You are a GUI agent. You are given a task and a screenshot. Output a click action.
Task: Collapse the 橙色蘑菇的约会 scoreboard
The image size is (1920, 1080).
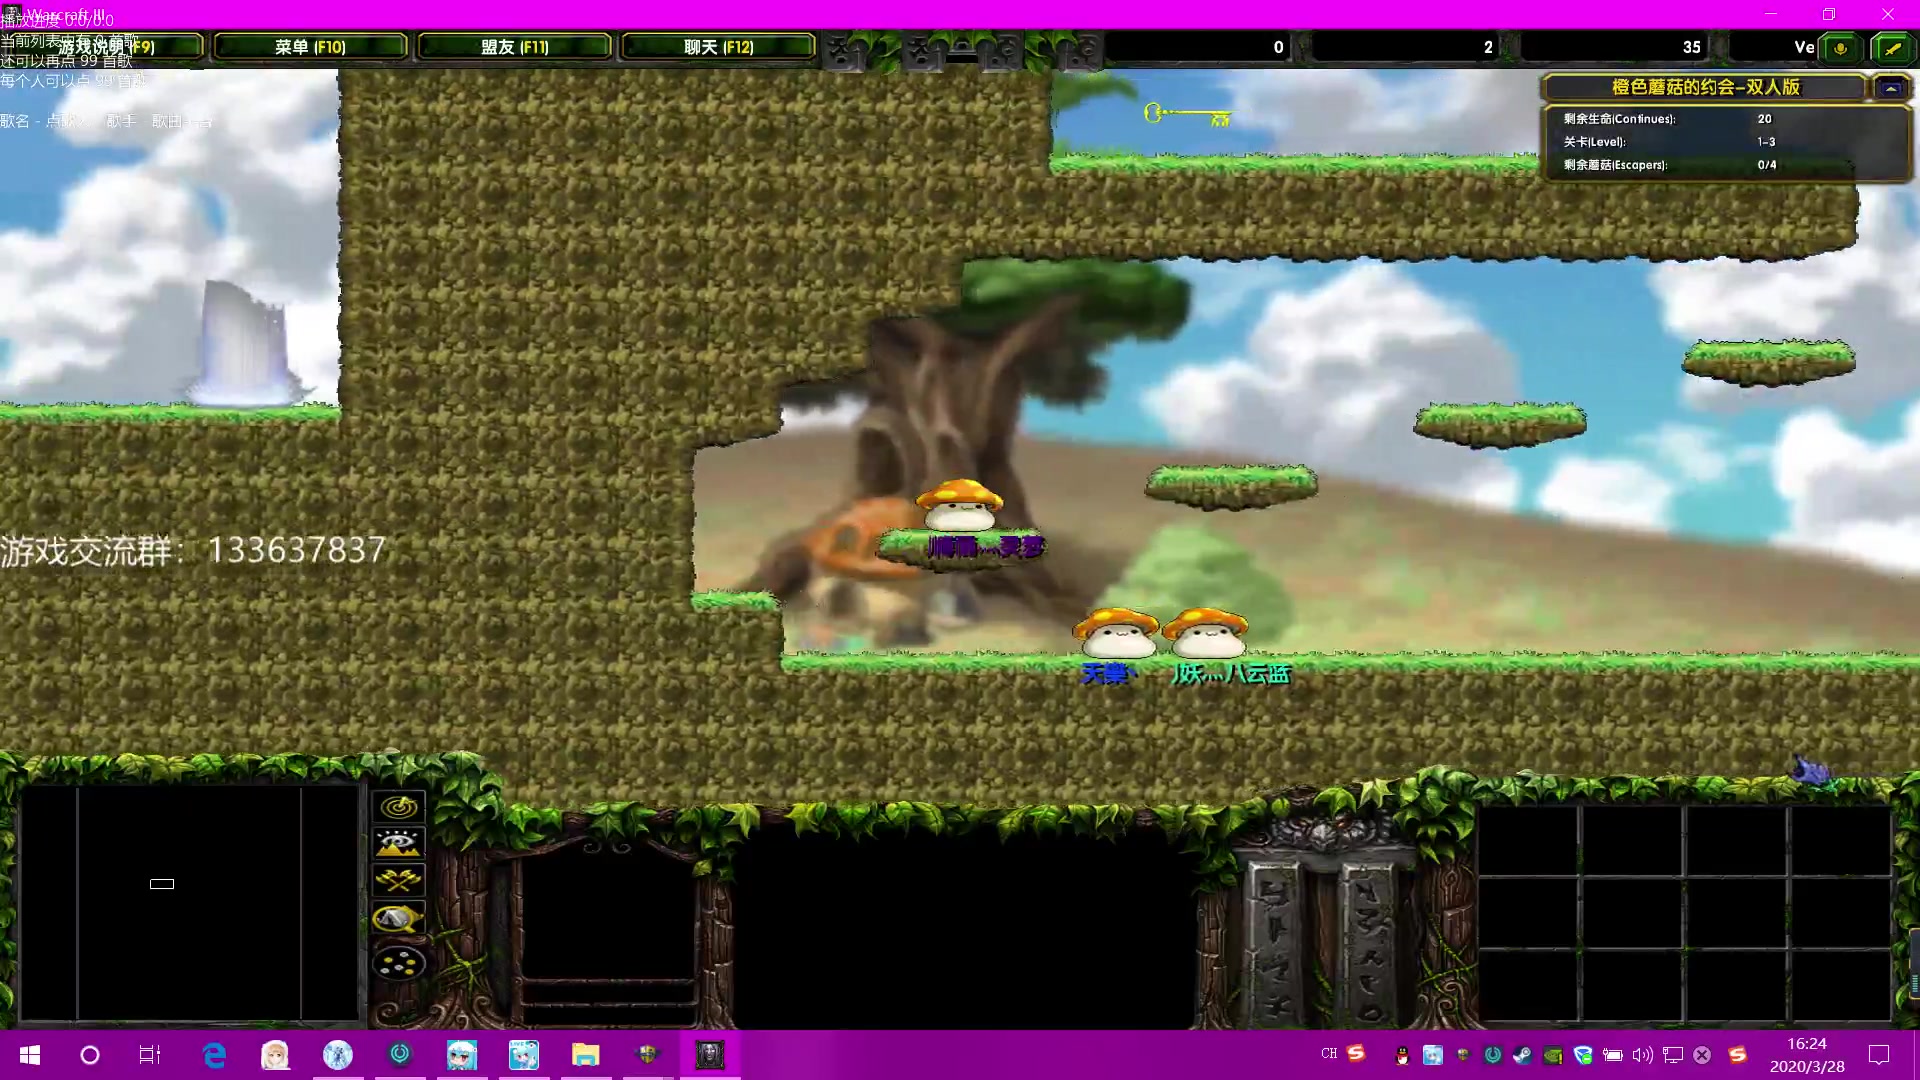pos(1891,88)
